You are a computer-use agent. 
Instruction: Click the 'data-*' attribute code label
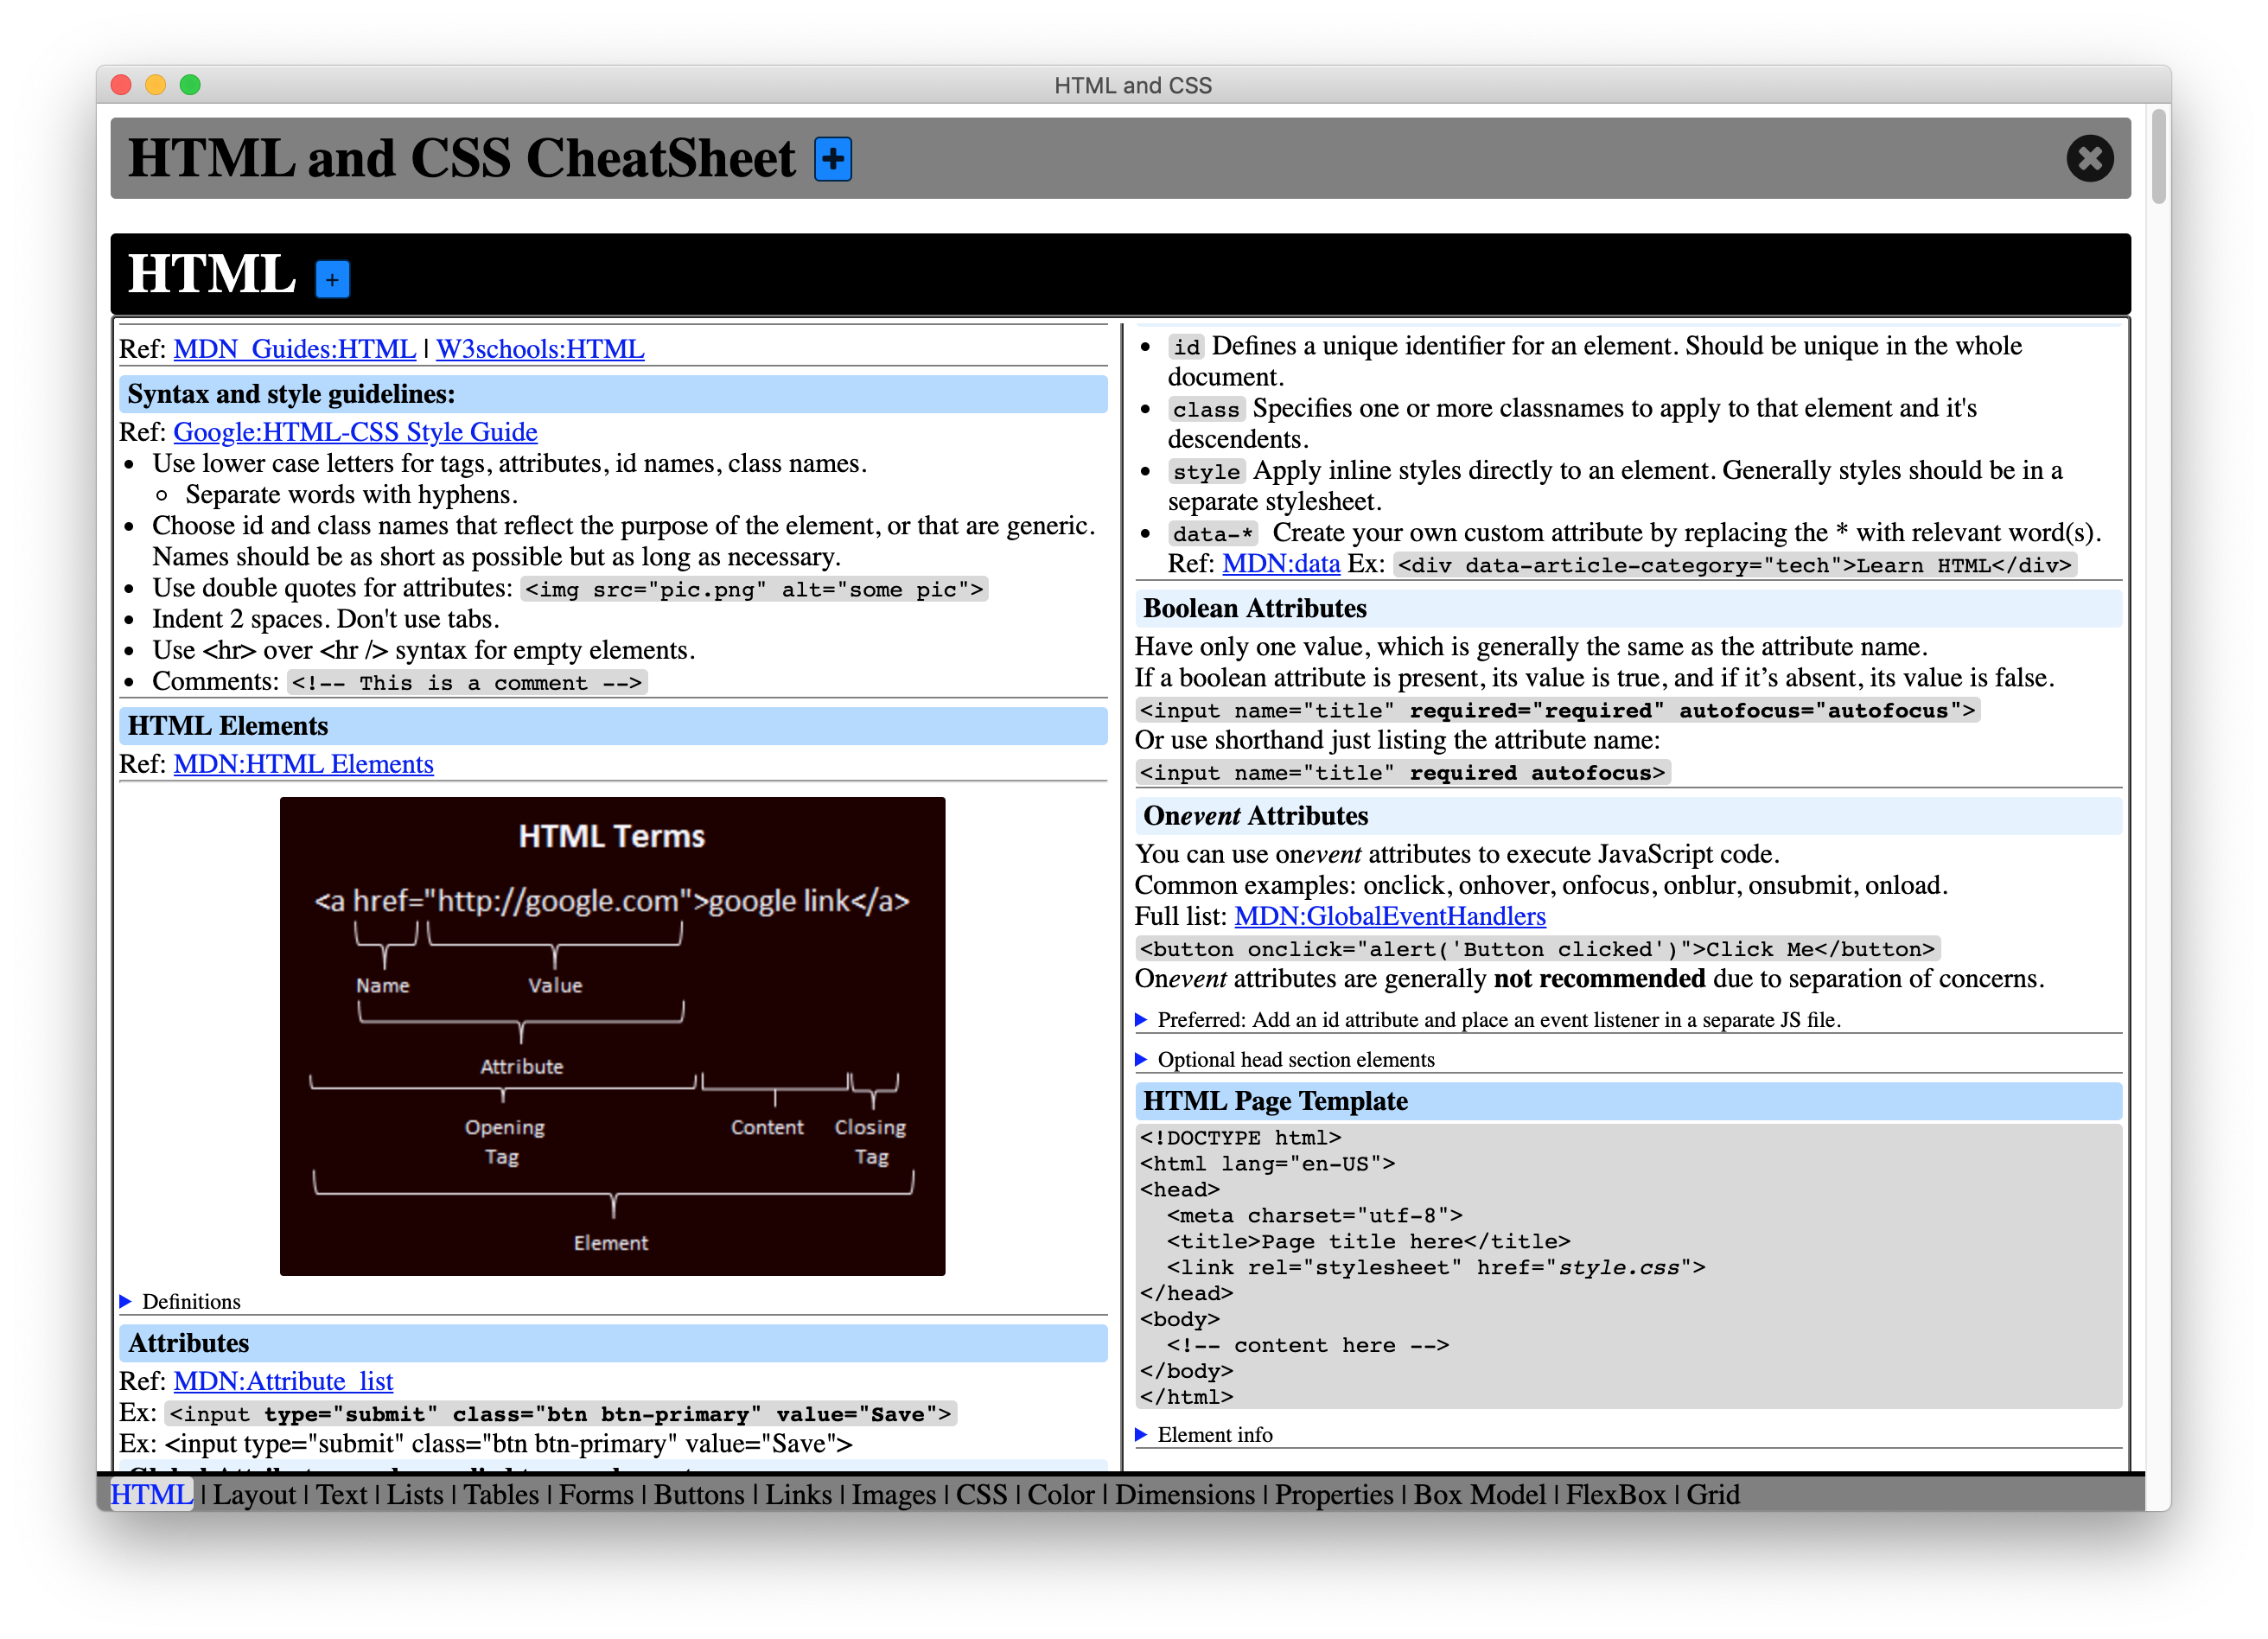point(1212,533)
